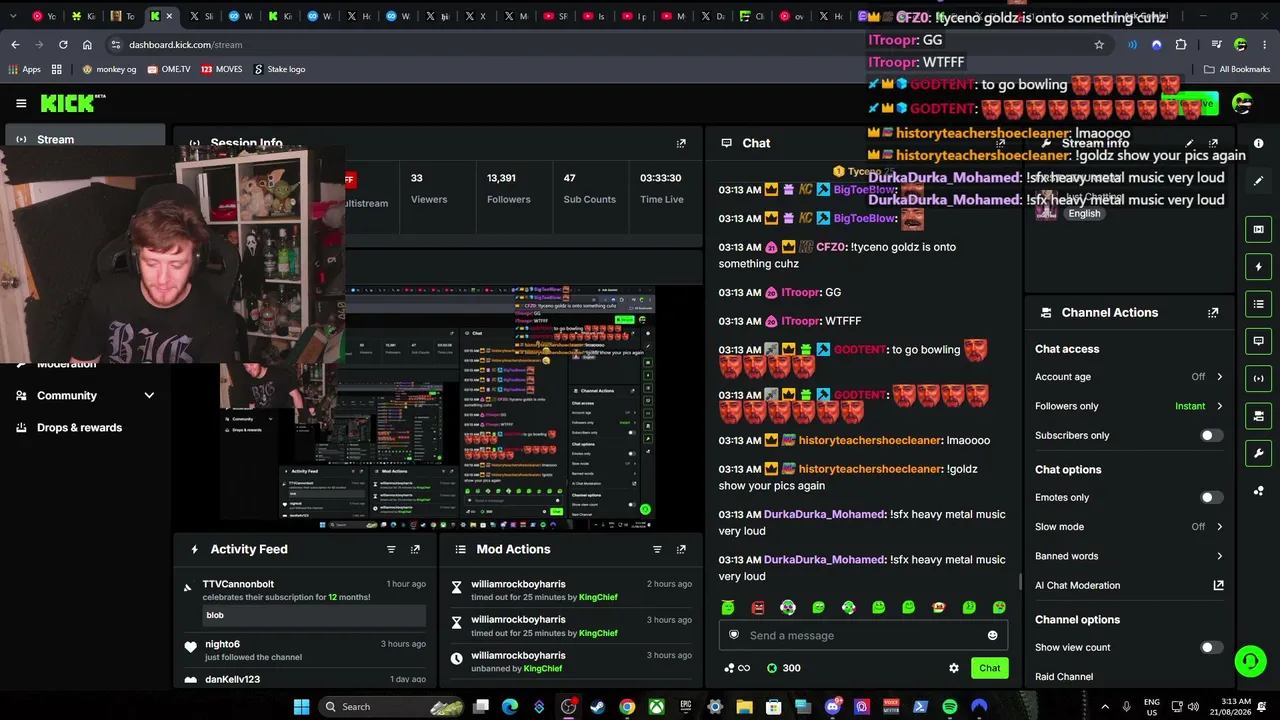Click the 13,391 Followers stat
This screenshot has width=1280, height=720.
point(509,188)
